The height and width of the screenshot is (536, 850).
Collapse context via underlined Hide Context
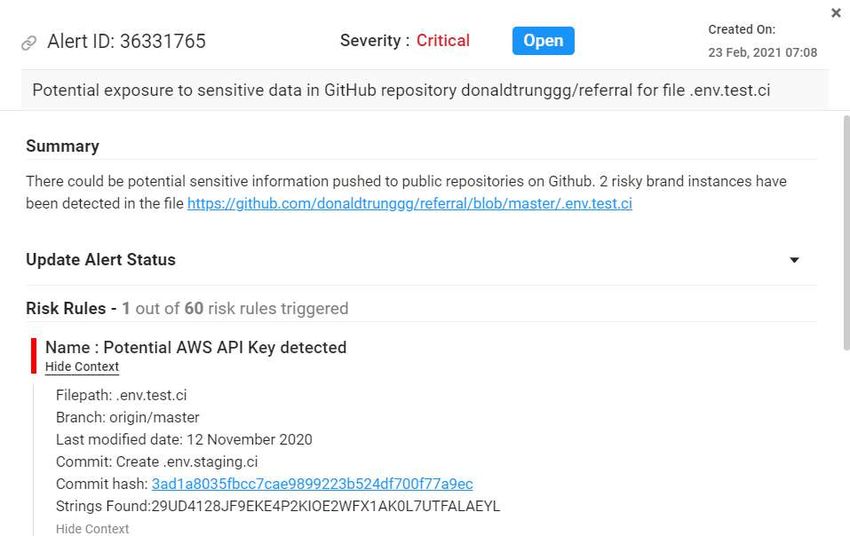coord(82,367)
